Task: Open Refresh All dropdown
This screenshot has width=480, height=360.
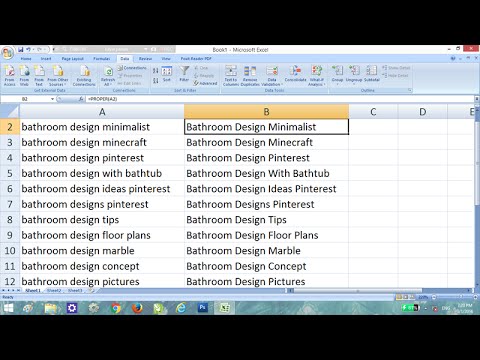Action: (x=108, y=76)
